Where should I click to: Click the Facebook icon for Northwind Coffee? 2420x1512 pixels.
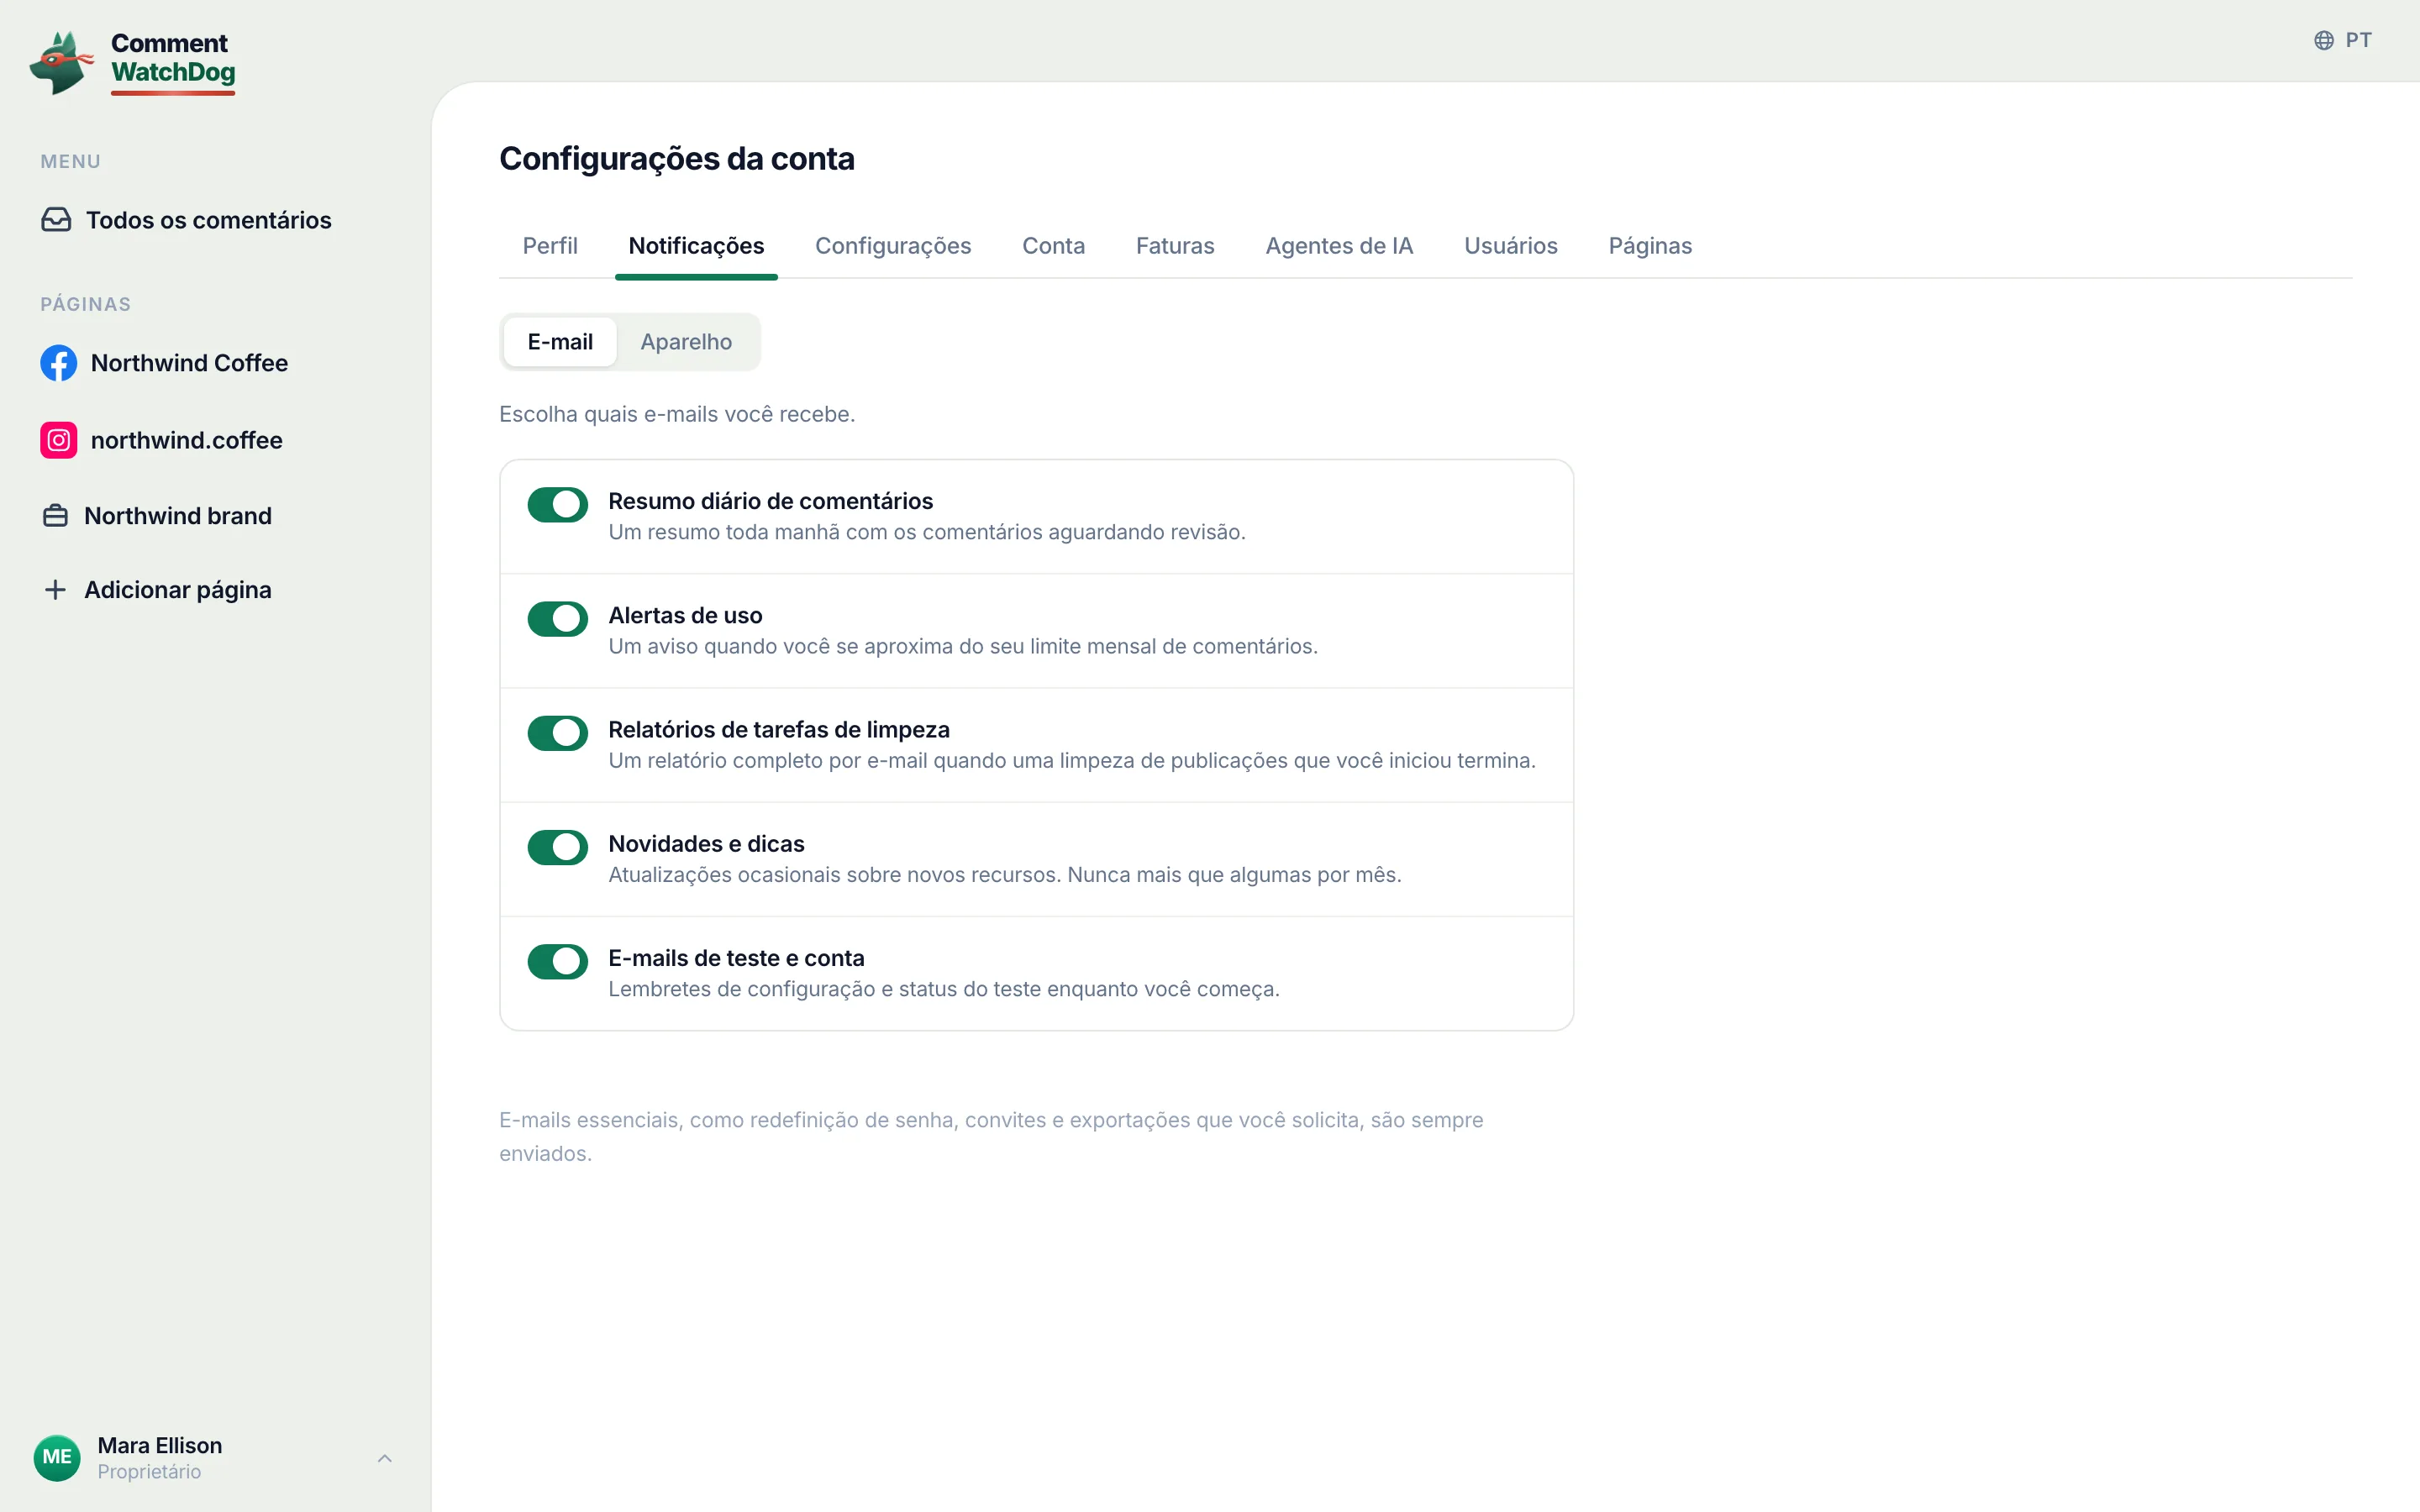pos(59,363)
